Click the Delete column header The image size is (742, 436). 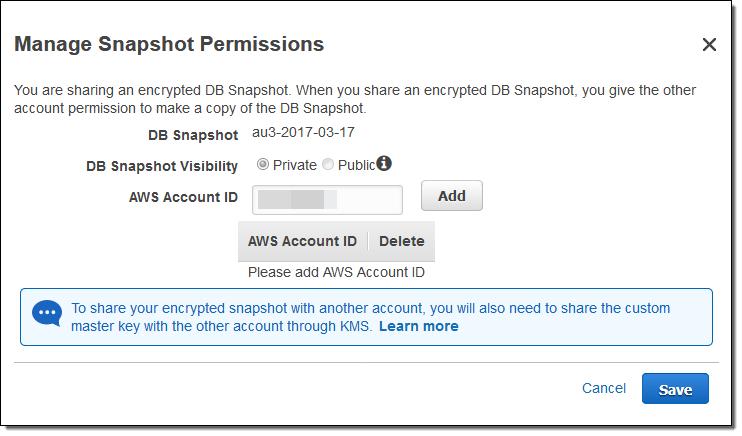click(x=401, y=241)
